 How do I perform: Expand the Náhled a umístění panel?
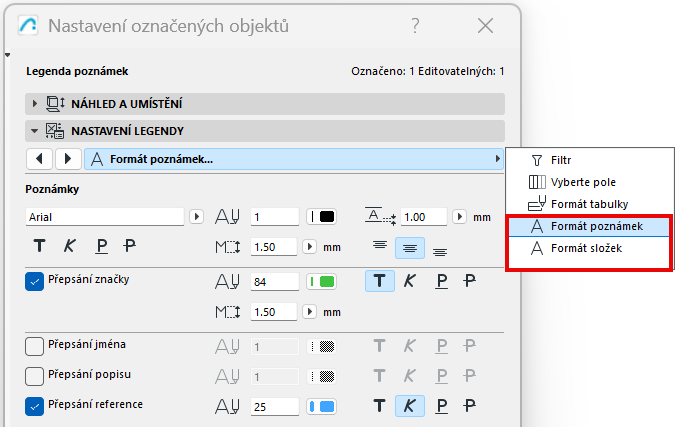[x=36, y=104]
